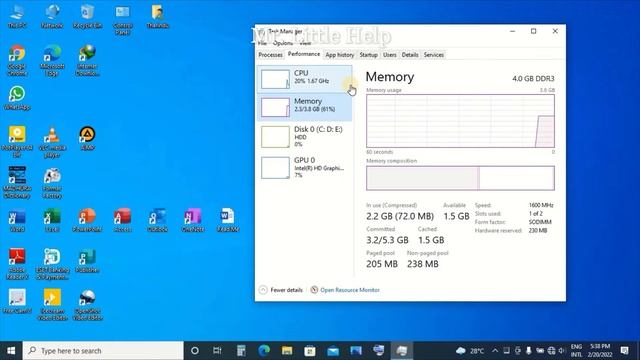Open the View menu in Task Manager
640x360 pixels.
point(305,43)
